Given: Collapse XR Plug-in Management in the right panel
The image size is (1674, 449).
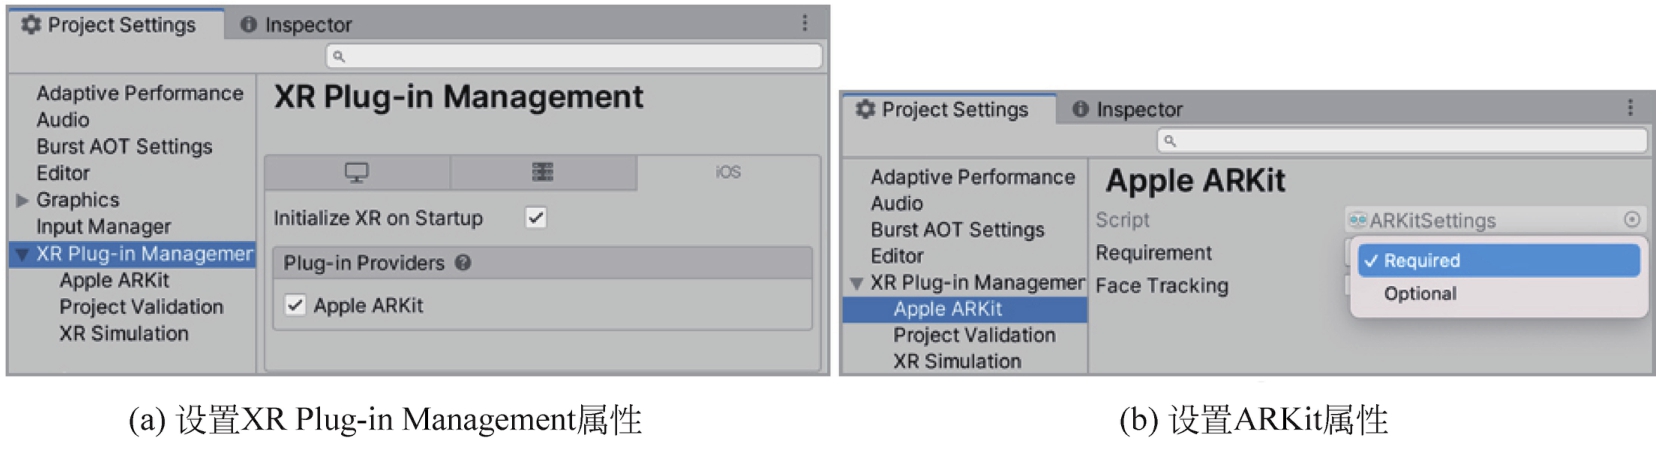Looking at the screenshot, I should coord(856,283).
